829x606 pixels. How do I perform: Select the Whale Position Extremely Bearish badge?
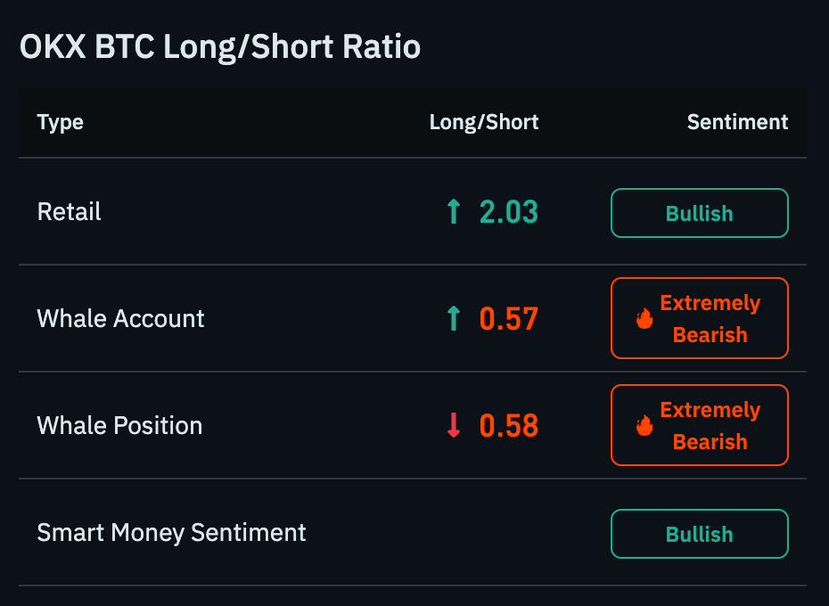point(699,425)
